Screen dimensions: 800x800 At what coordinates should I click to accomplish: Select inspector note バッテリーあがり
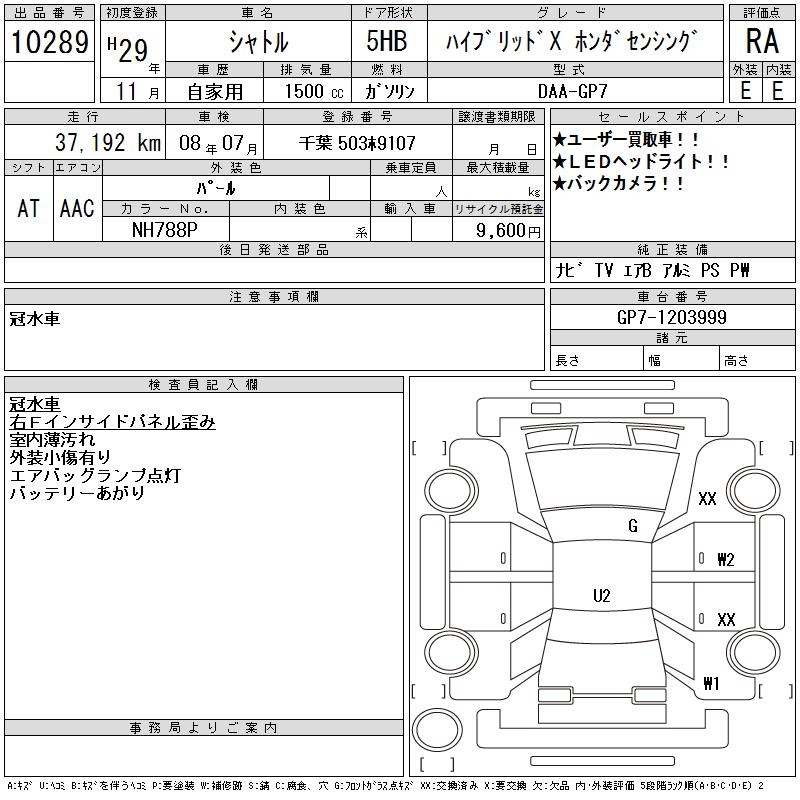click(x=77, y=493)
